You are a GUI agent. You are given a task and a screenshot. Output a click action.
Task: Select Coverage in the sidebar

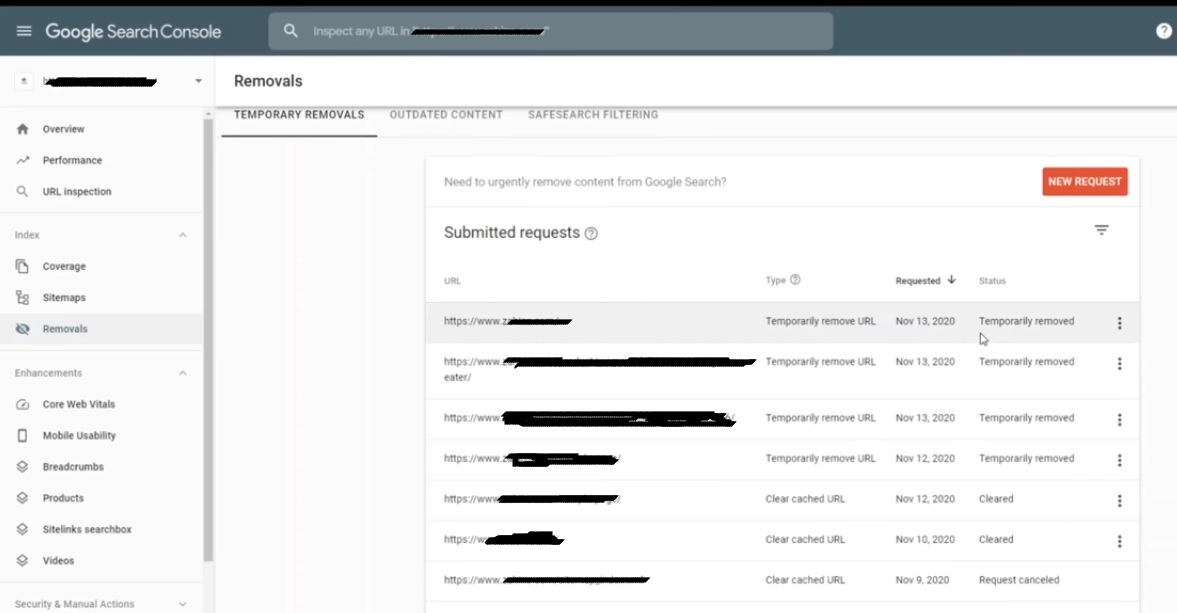[66, 266]
